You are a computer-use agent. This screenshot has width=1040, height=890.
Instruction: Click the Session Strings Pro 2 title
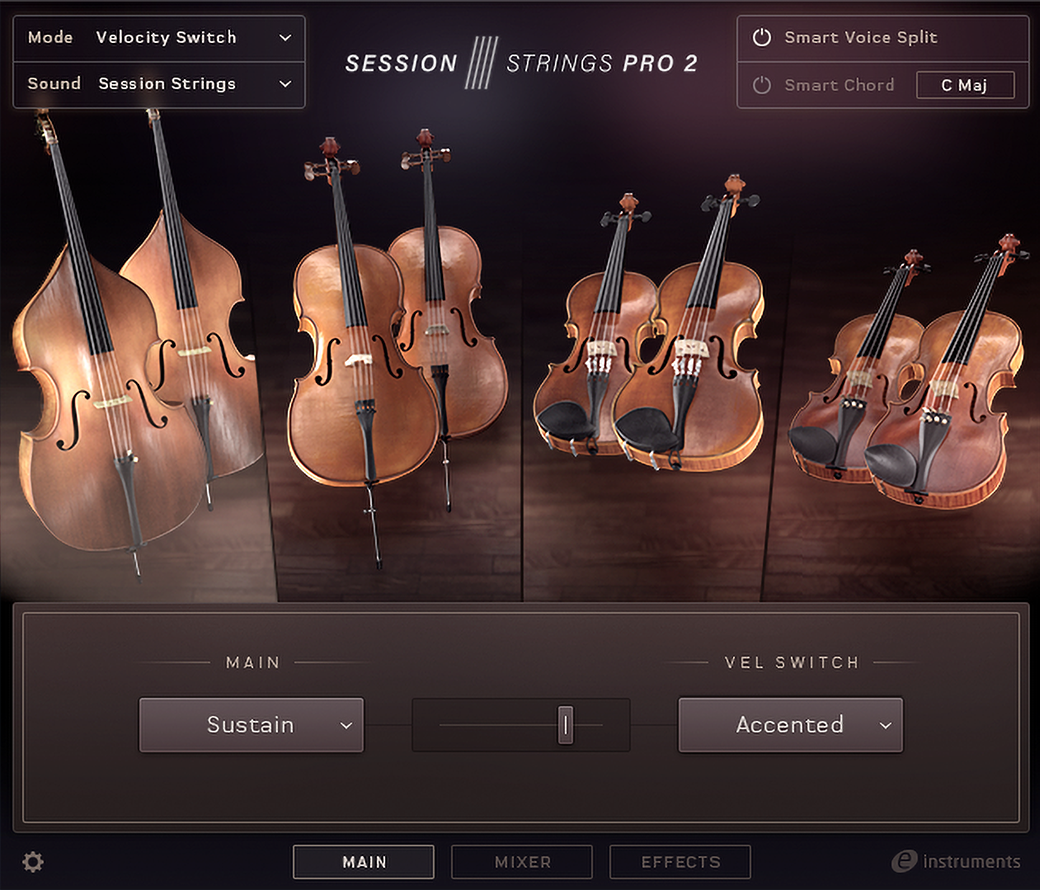(x=521, y=63)
